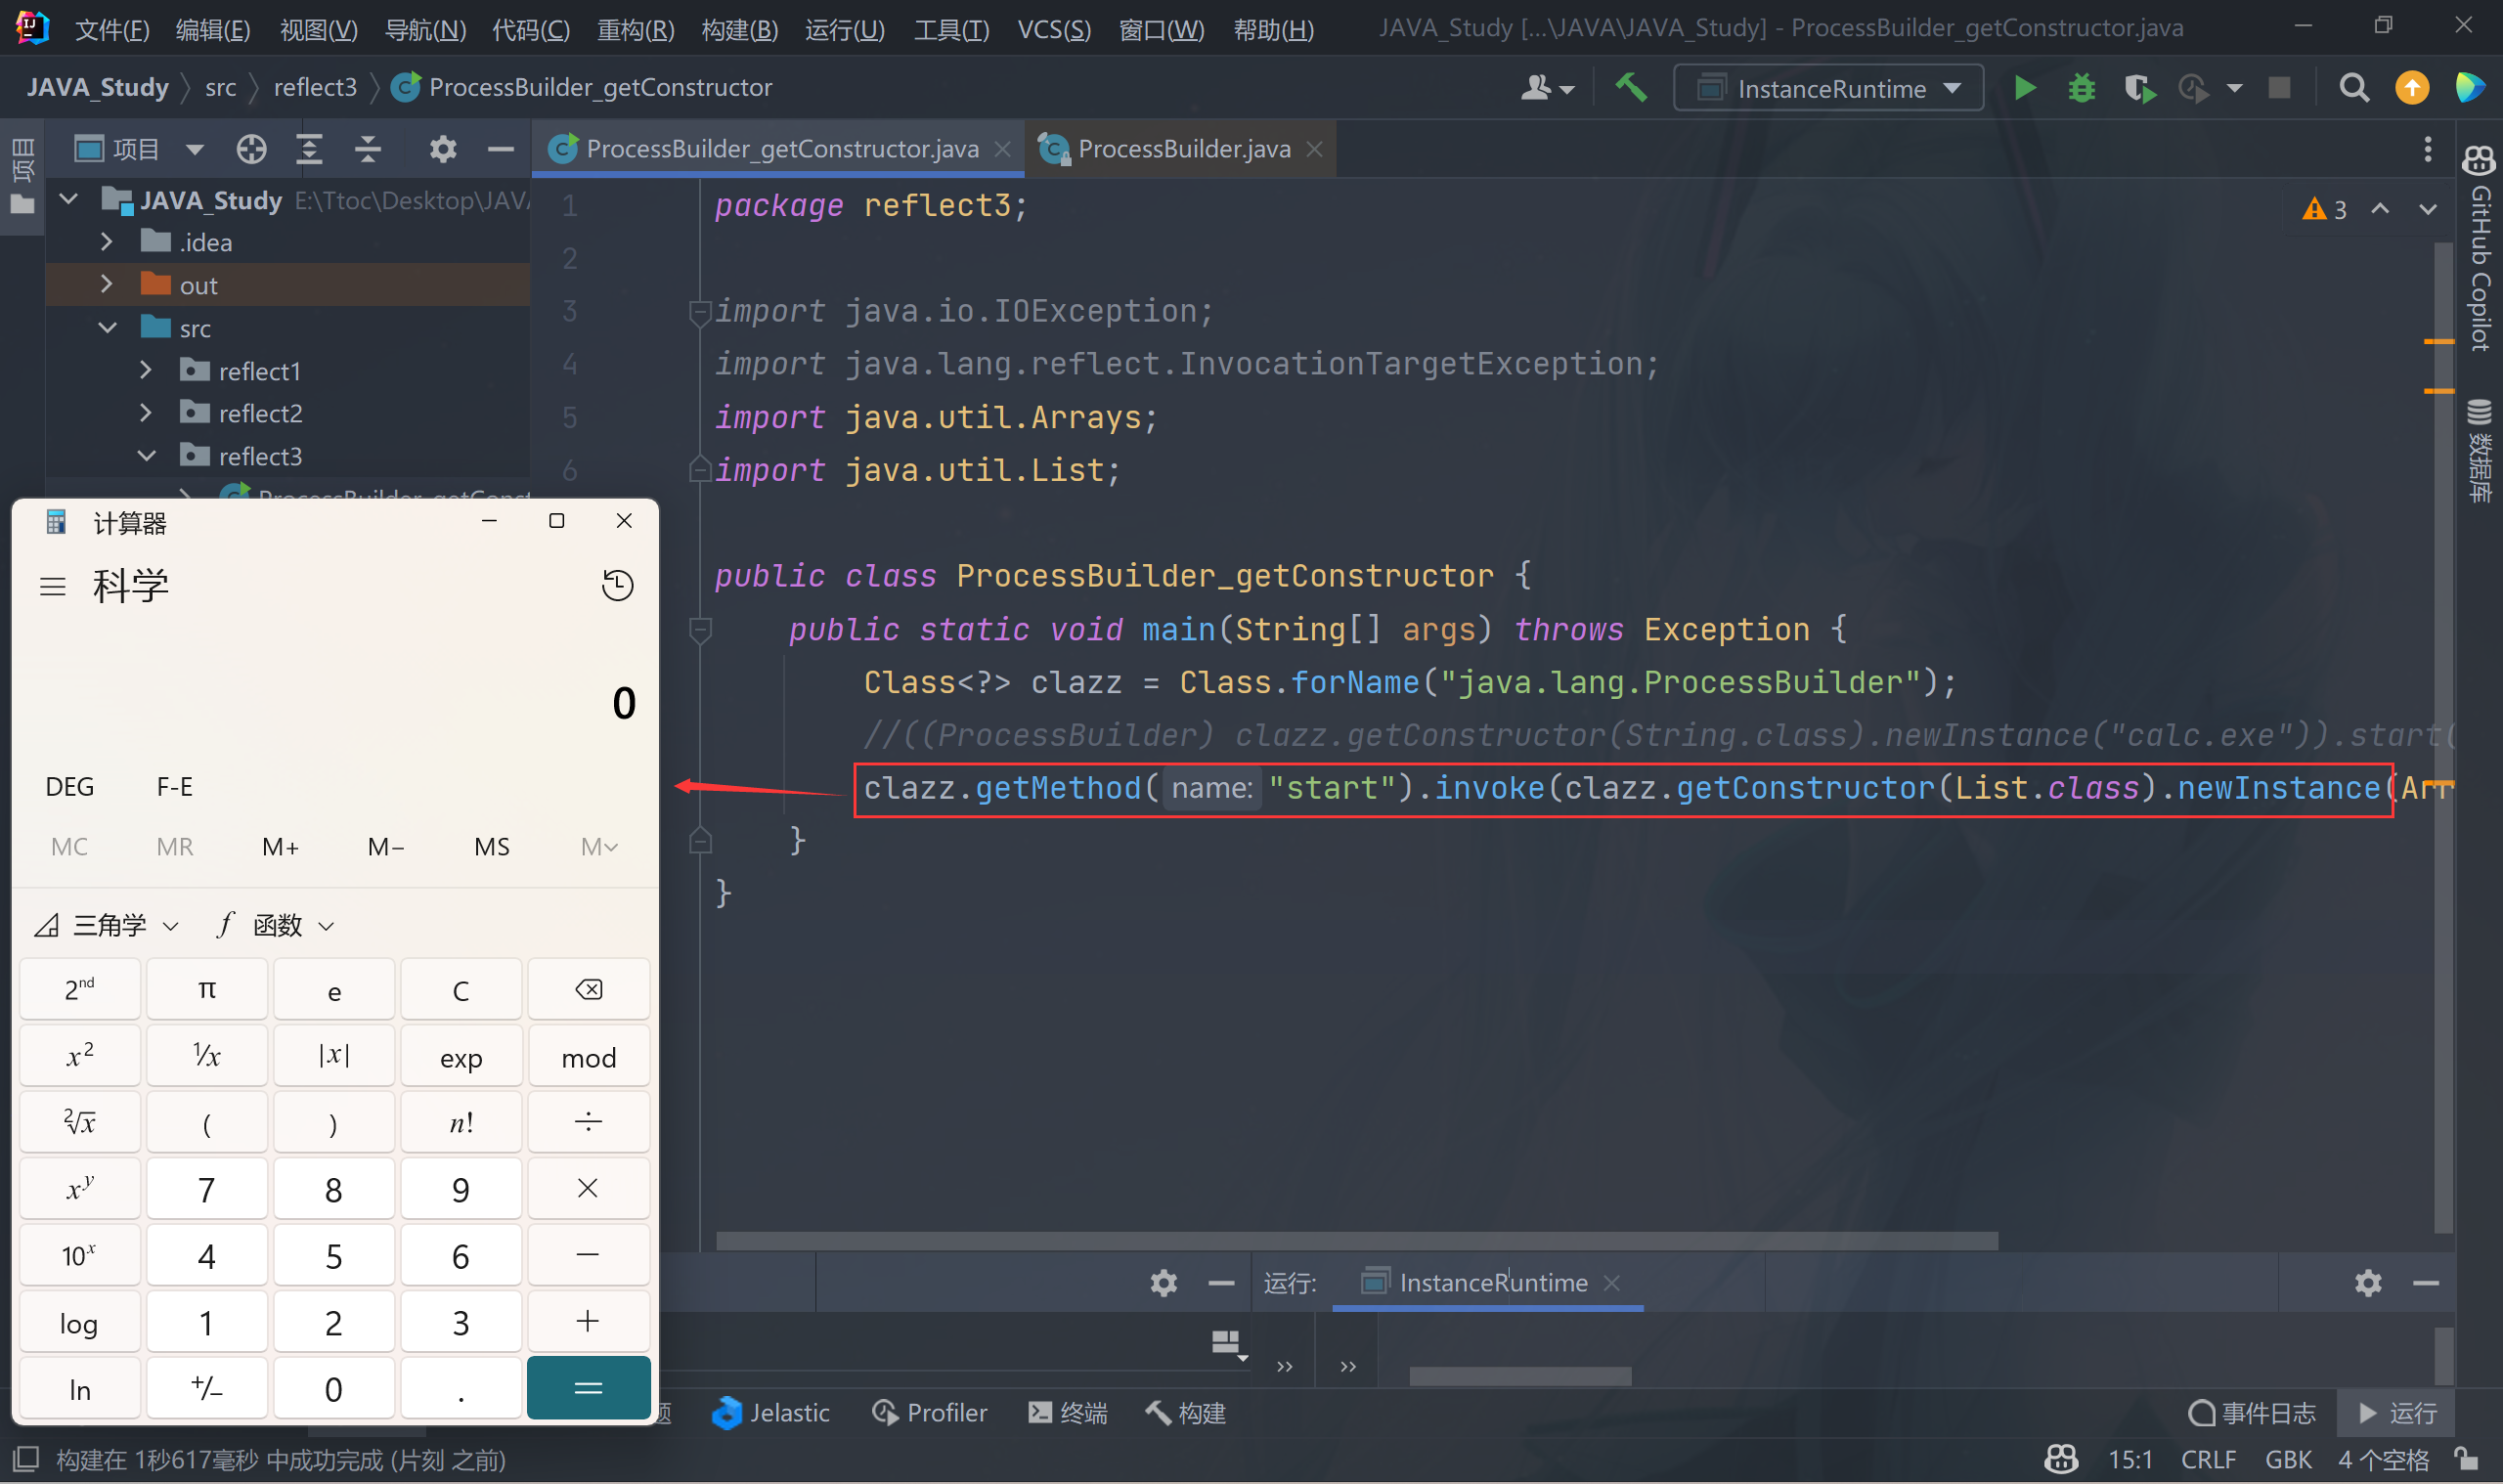
Task: Open GitHub Copilot side panel
Action: tap(2479, 248)
